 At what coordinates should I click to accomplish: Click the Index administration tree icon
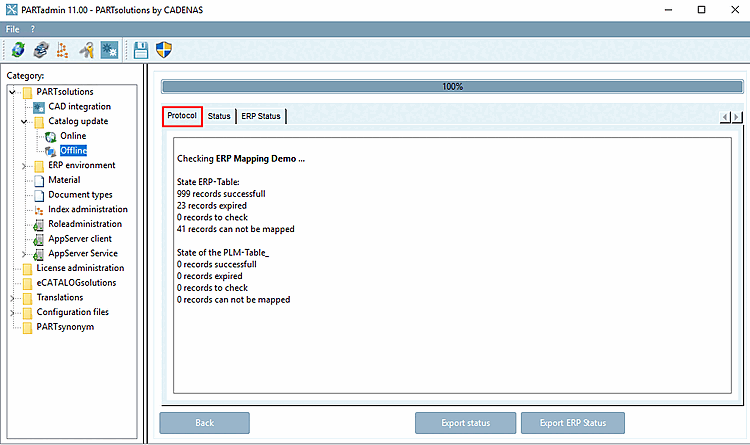pyautogui.click(x=39, y=210)
